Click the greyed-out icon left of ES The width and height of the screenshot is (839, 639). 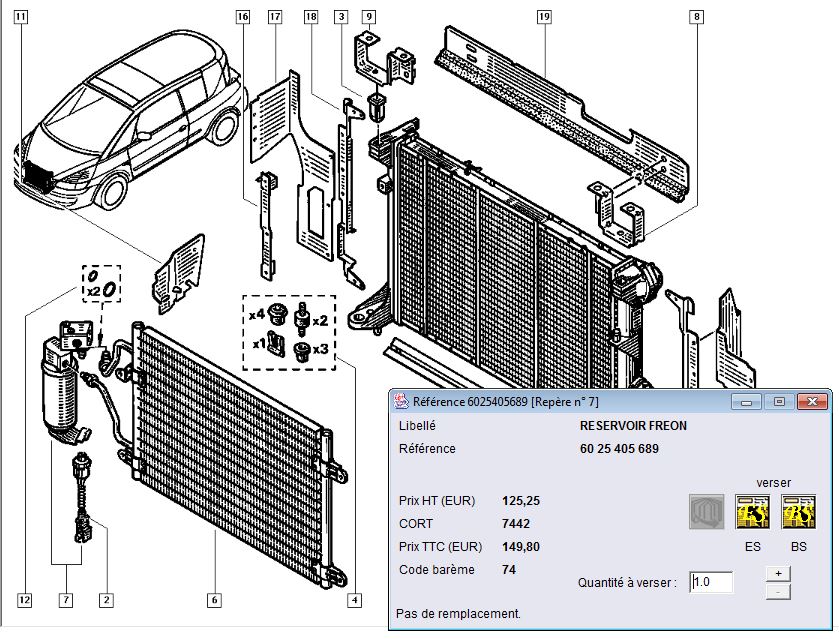click(706, 511)
